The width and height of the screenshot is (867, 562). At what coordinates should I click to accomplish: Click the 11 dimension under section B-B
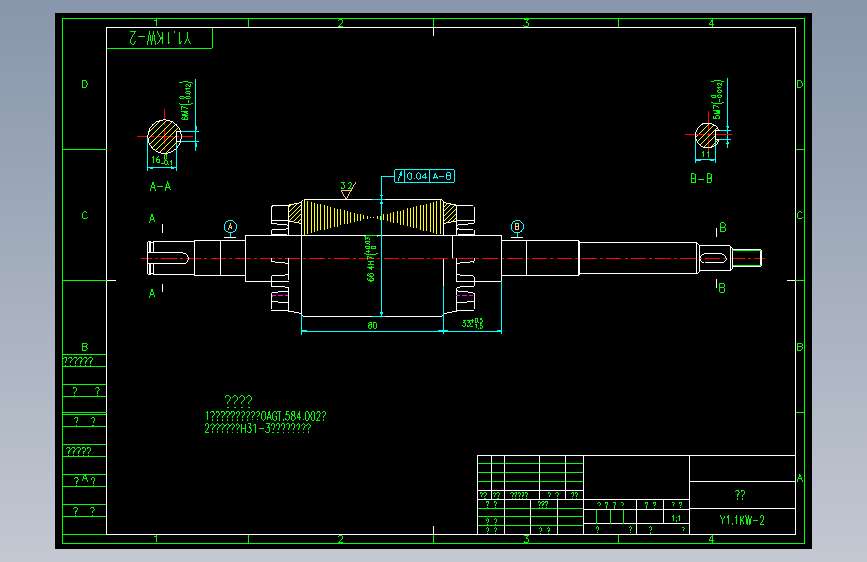coord(706,154)
